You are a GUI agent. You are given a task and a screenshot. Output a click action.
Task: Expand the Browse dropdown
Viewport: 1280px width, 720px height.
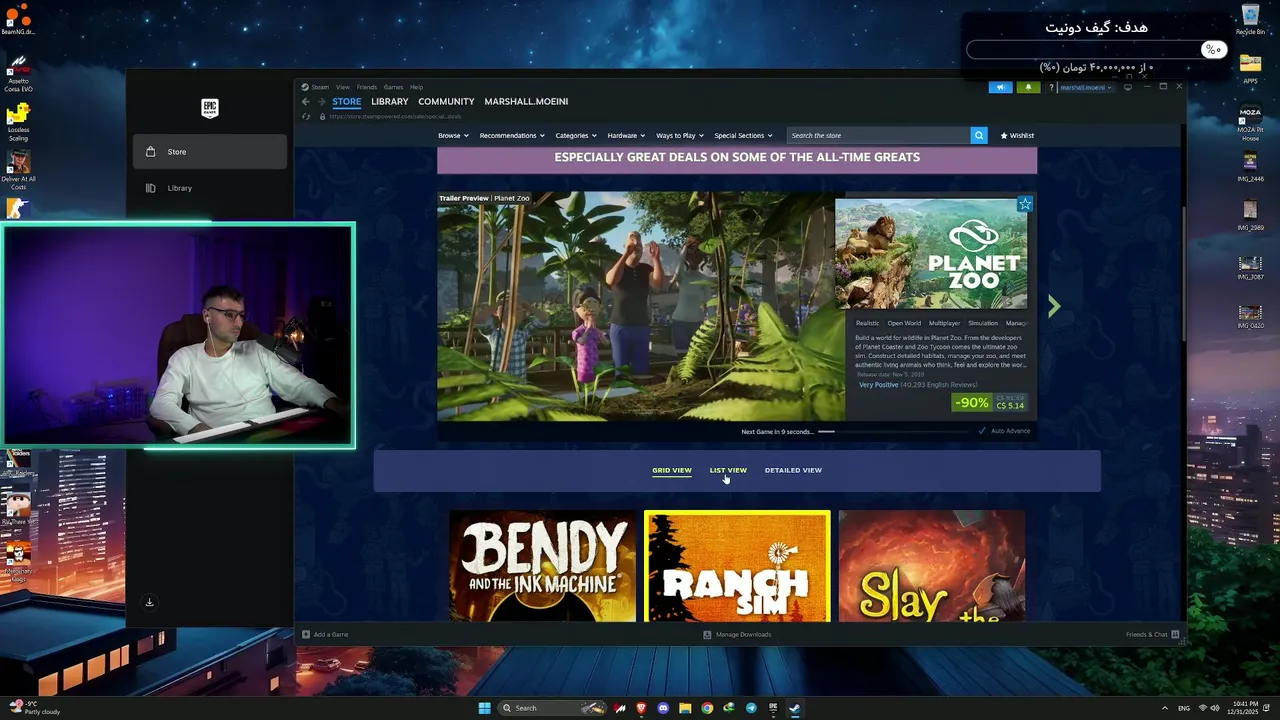[x=453, y=135]
